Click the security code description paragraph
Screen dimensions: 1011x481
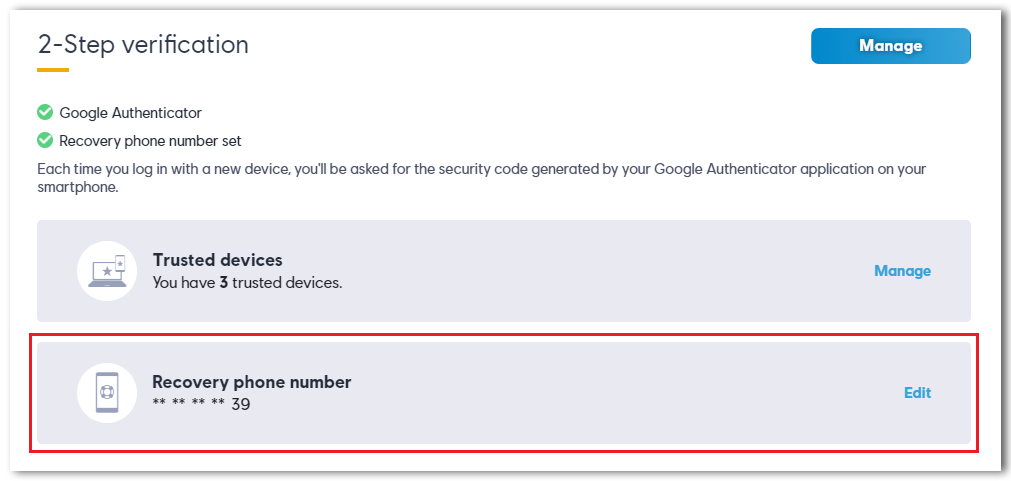[481, 180]
